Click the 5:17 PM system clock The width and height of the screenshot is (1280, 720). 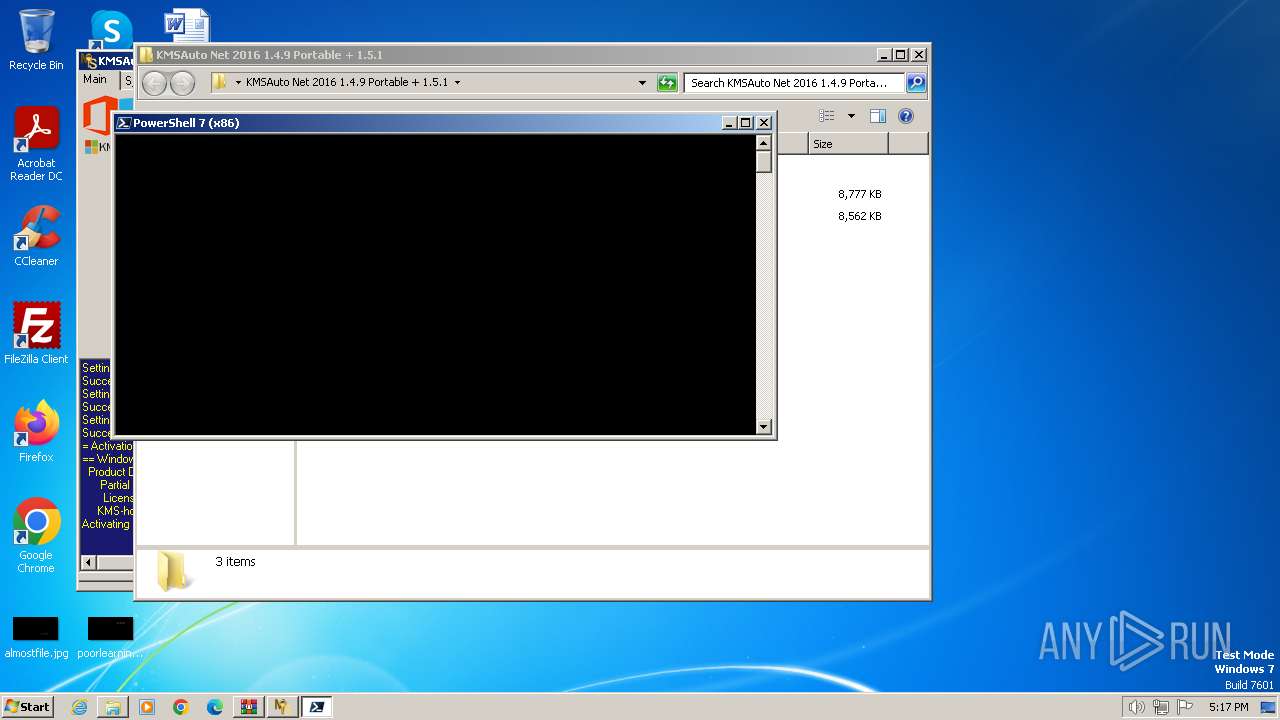point(1228,707)
